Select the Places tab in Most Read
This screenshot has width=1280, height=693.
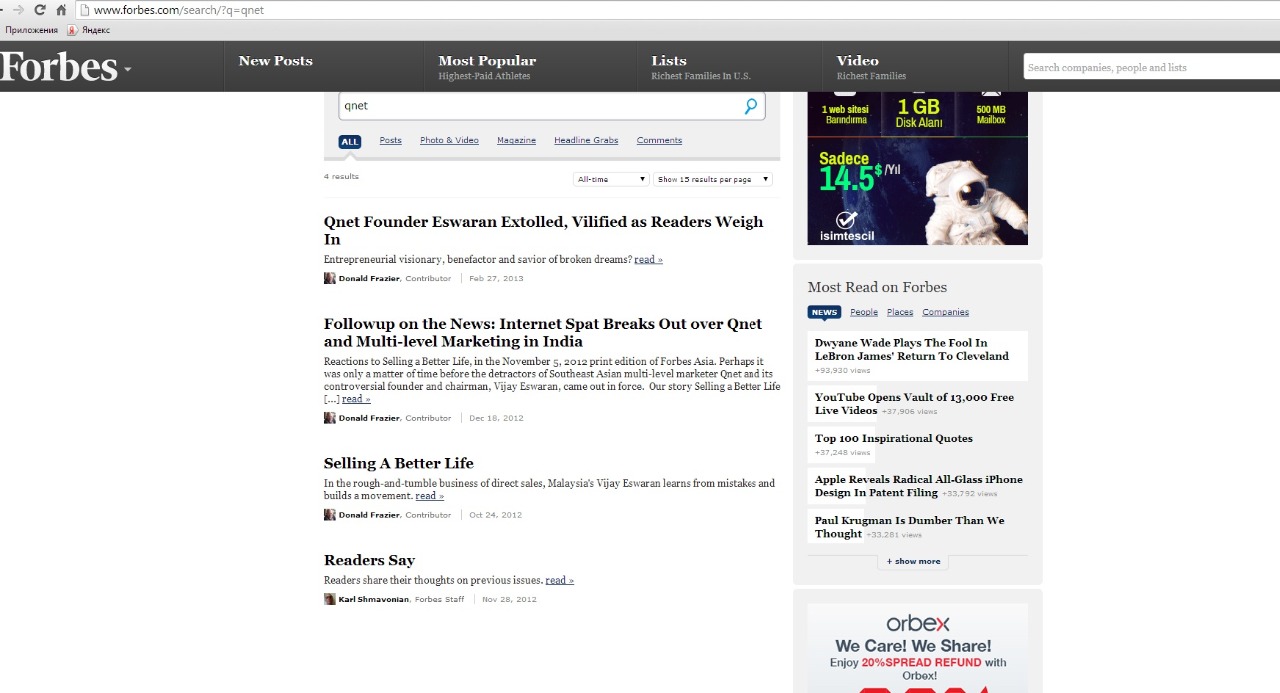pyautogui.click(x=900, y=312)
